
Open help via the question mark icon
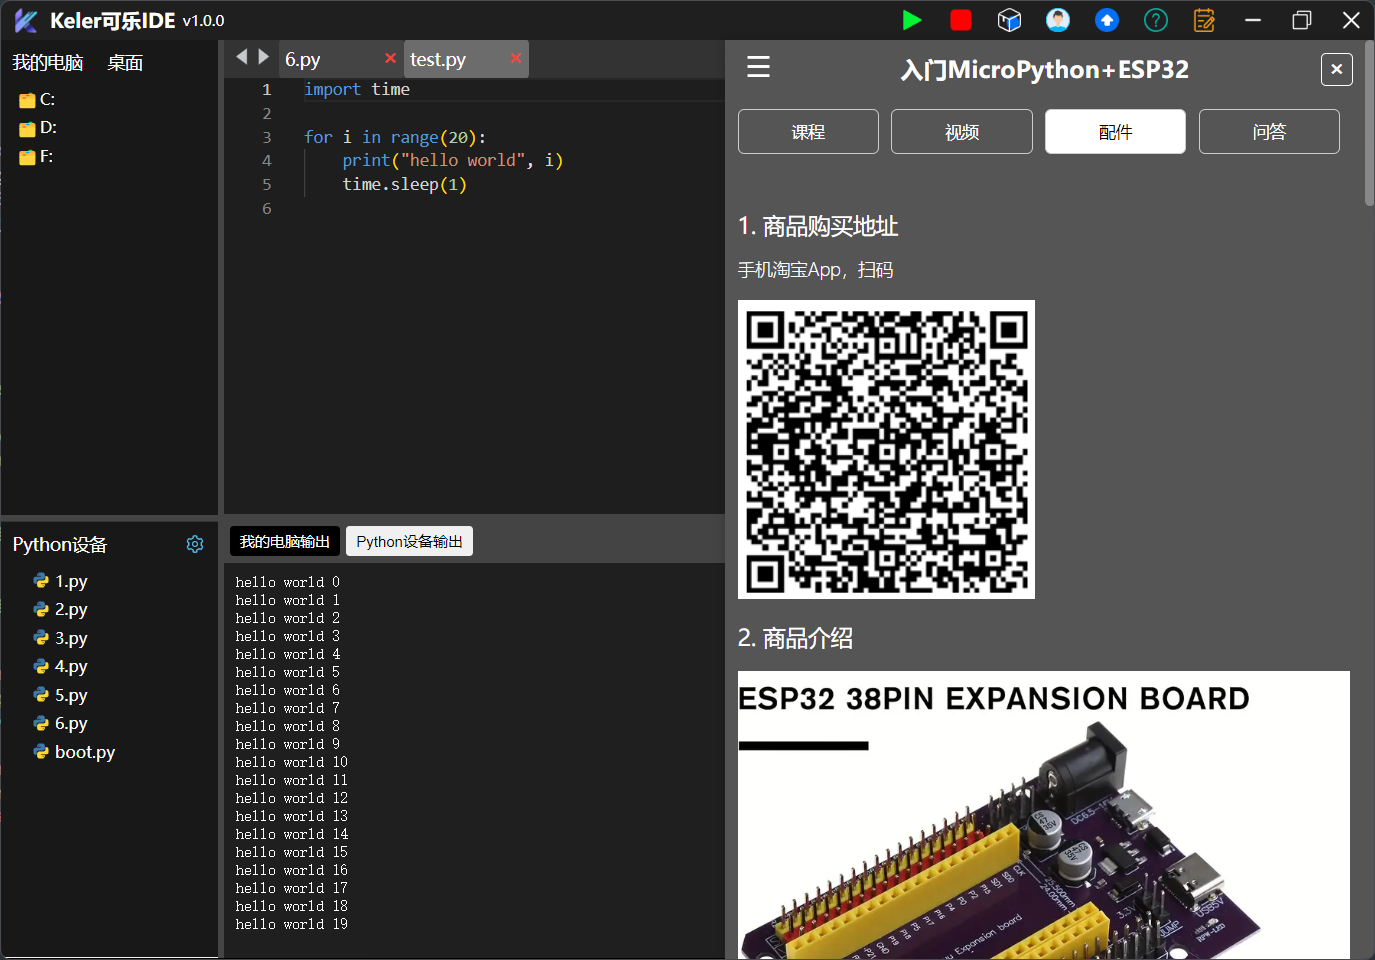coord(1156,20)
